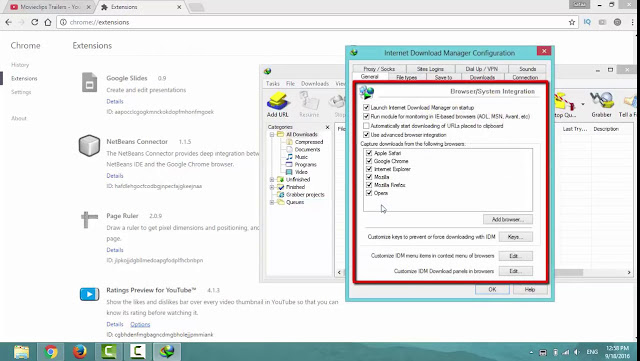Image resolution: width=640 pixels, height=361 pixels.
Task: Select Music category in IDM tree
Action: click(x=301, y=157)
